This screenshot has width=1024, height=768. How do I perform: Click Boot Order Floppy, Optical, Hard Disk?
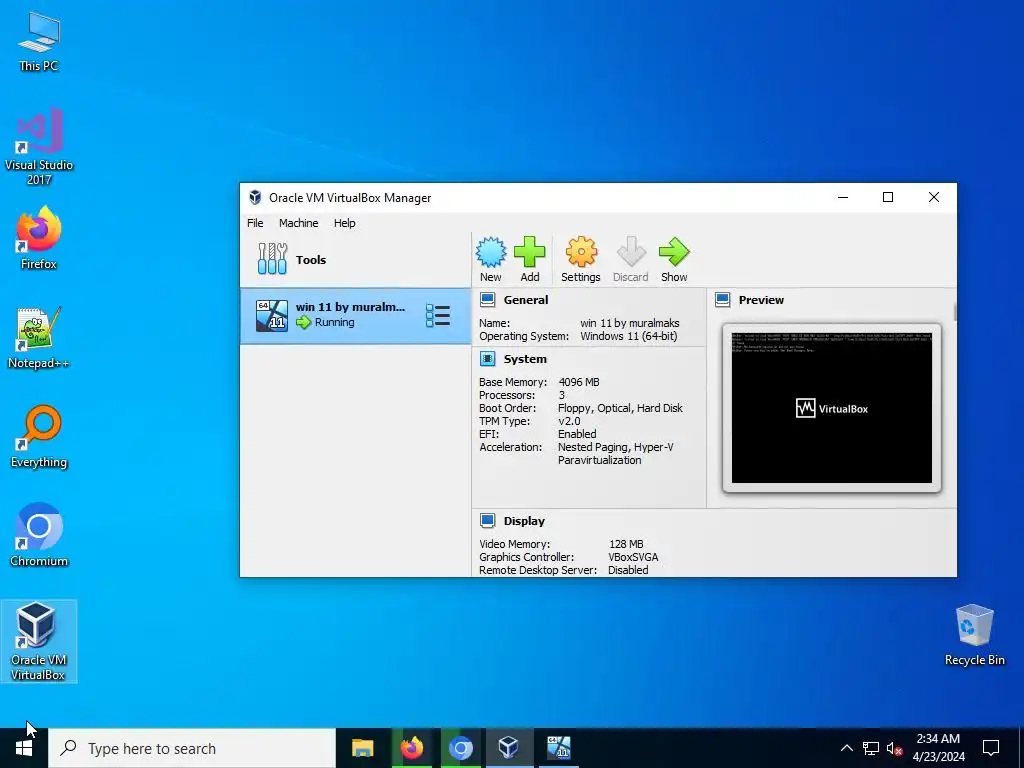coord(620,408)
